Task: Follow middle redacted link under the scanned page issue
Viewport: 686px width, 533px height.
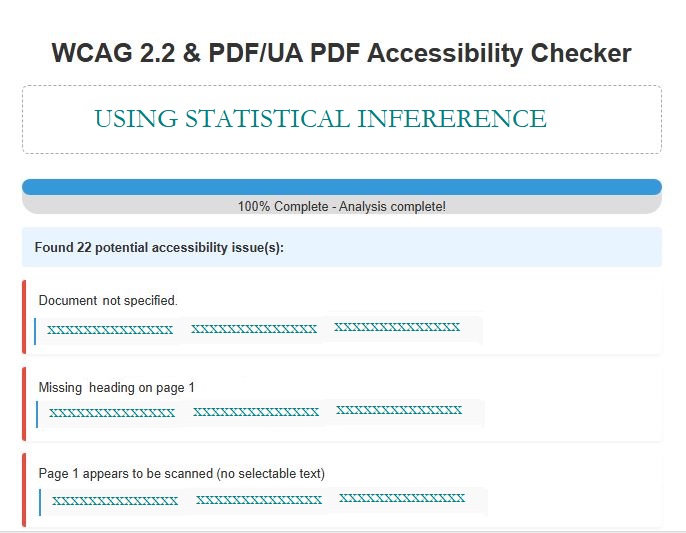Action: click(x=259, y=500)
